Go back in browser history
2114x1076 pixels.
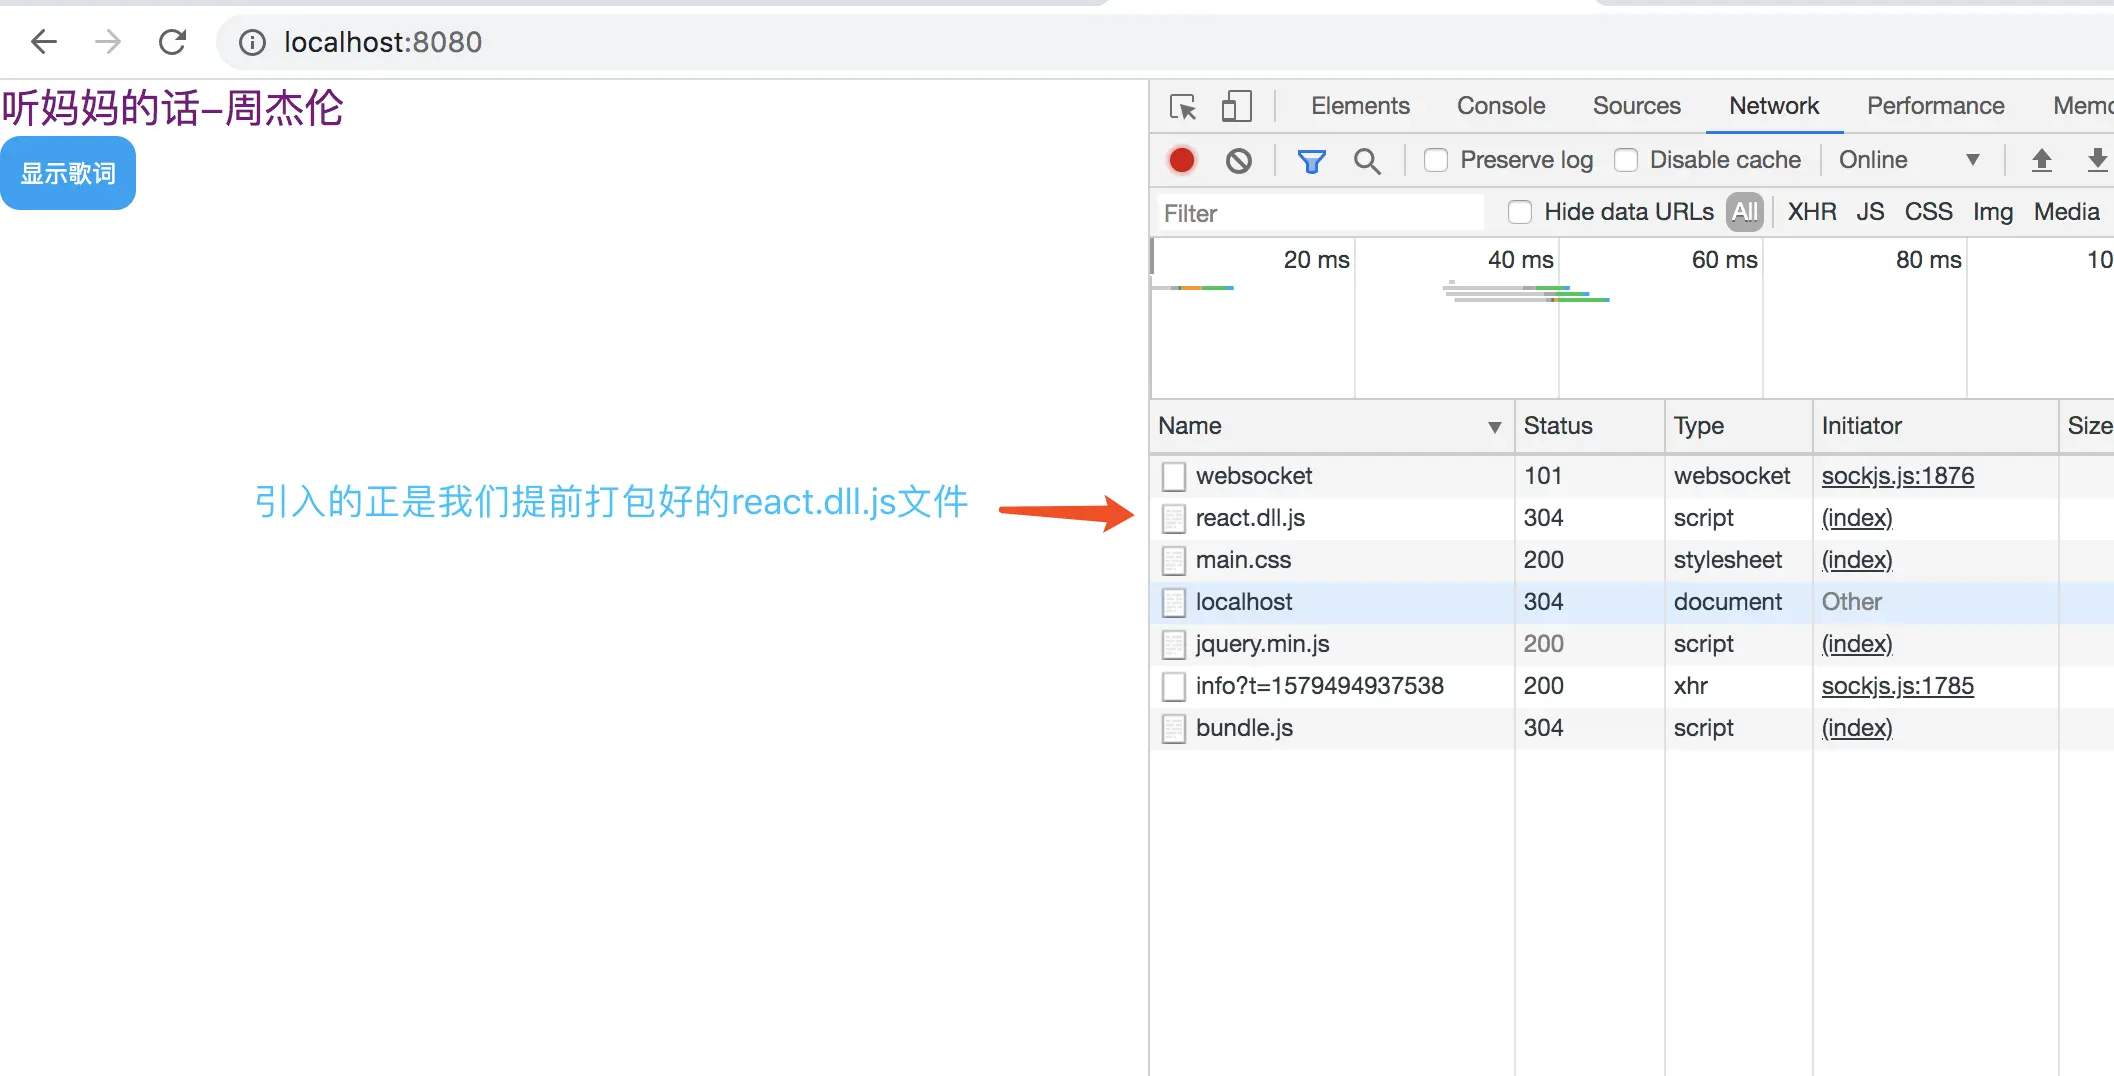(44, 42)
